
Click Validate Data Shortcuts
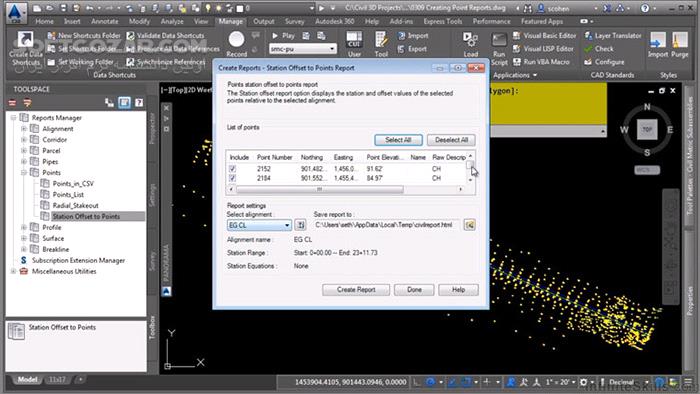pyautogui.click(x=165, y=36)
